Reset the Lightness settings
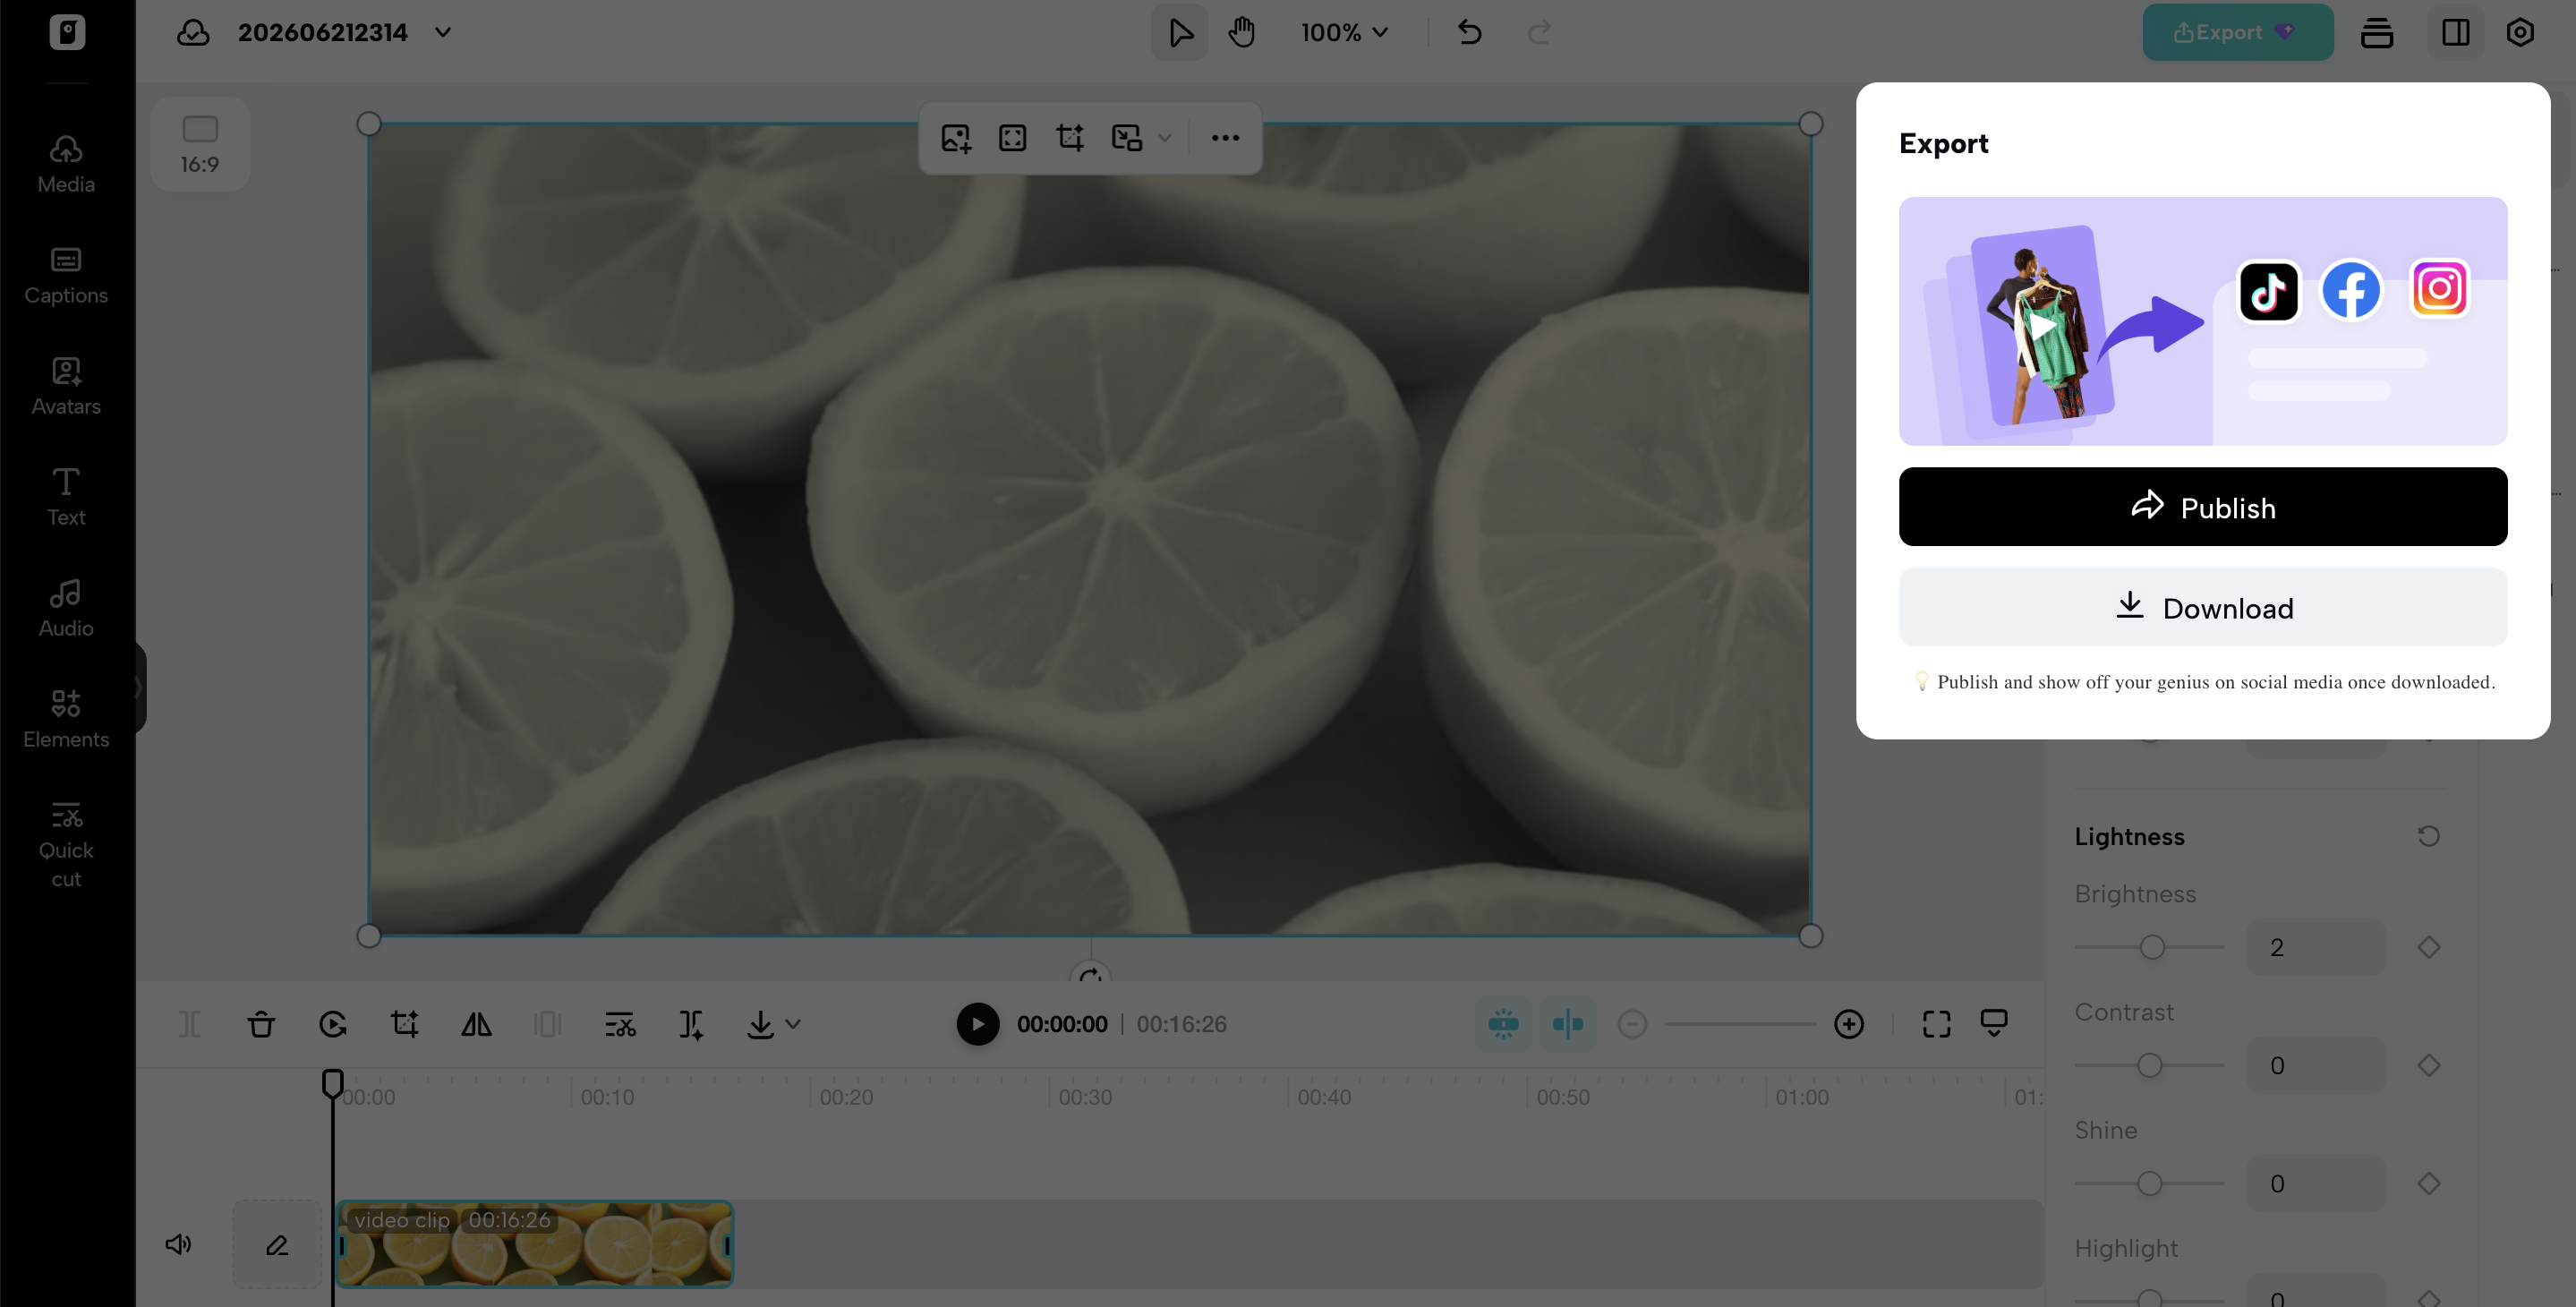 coord(2428,836)
